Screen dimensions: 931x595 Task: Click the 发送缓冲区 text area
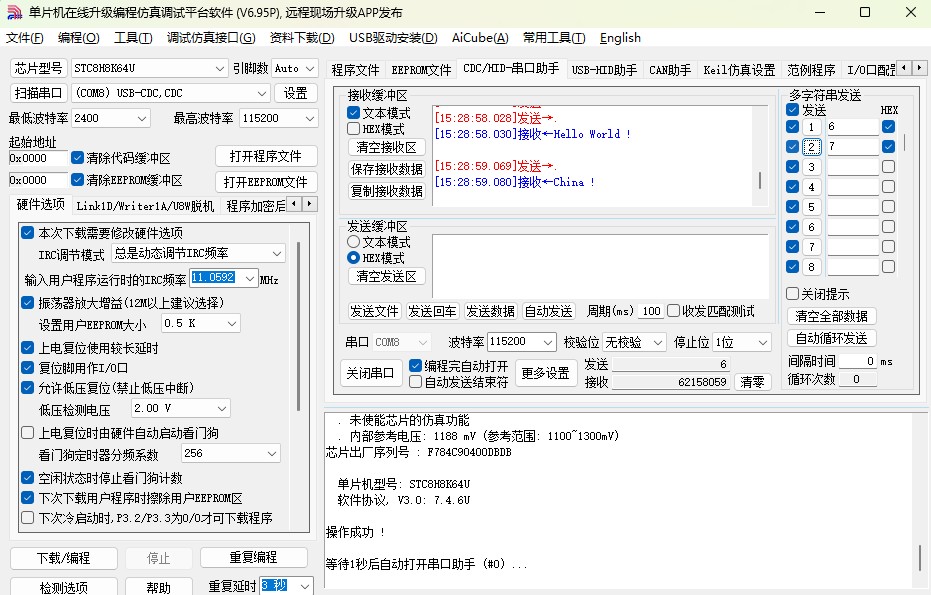(600, 265)
